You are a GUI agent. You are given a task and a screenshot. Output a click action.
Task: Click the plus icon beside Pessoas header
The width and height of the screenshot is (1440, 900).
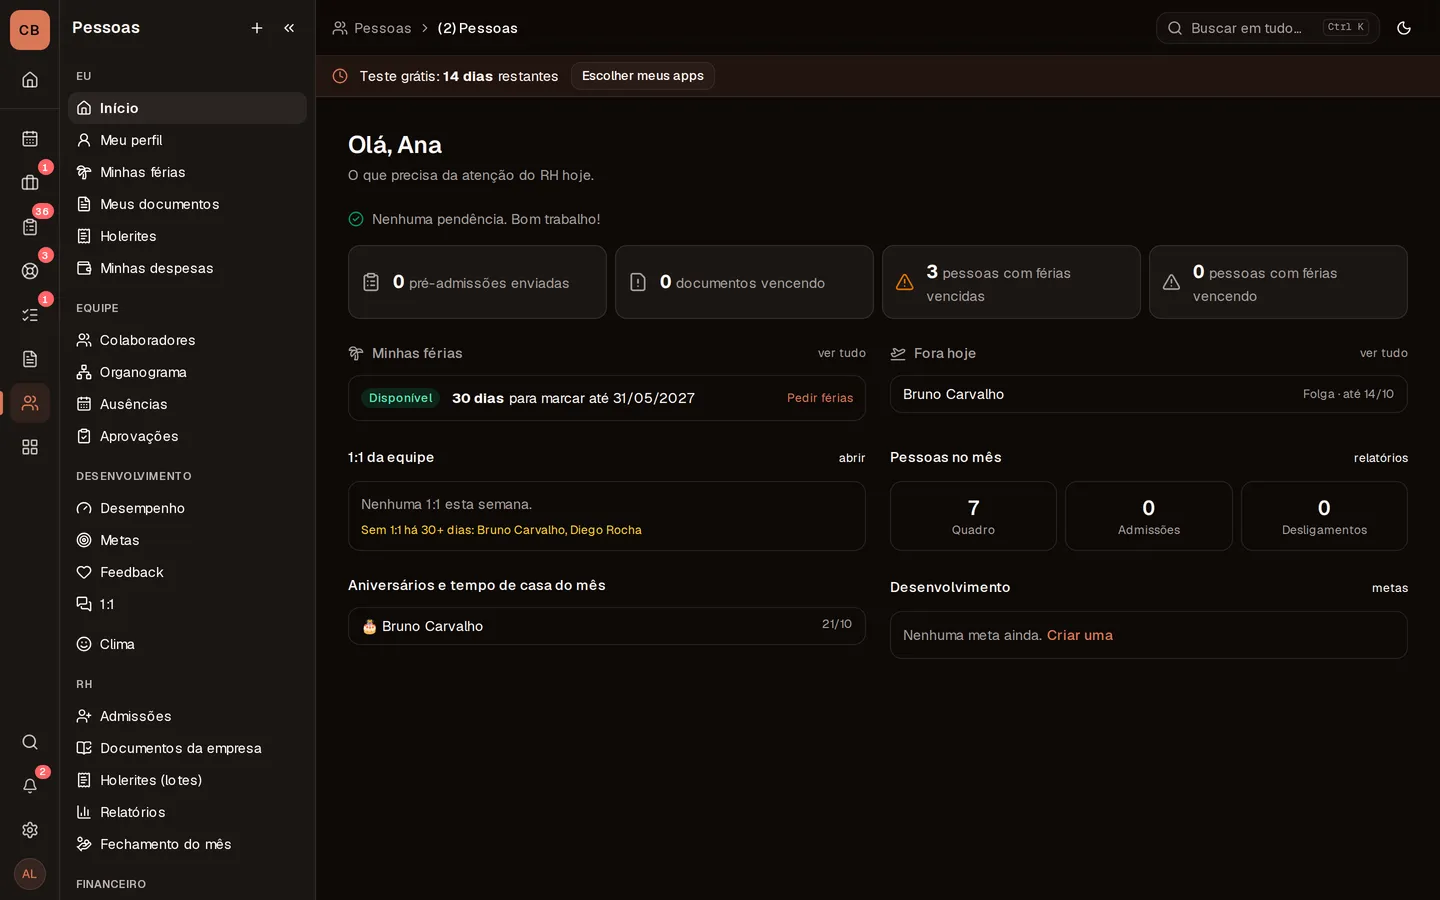(257, 28)
